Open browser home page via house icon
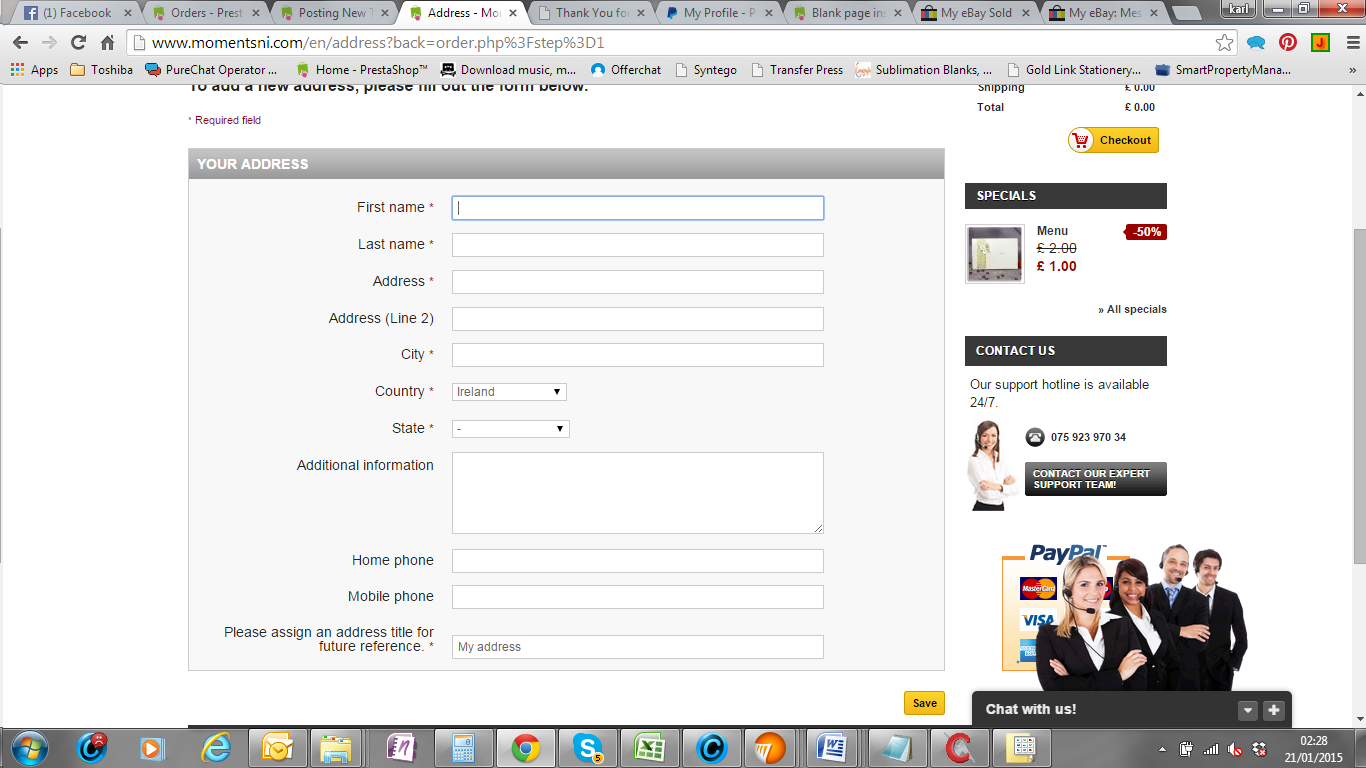Viewport: 1366px width, 768px height. (107, 43)
